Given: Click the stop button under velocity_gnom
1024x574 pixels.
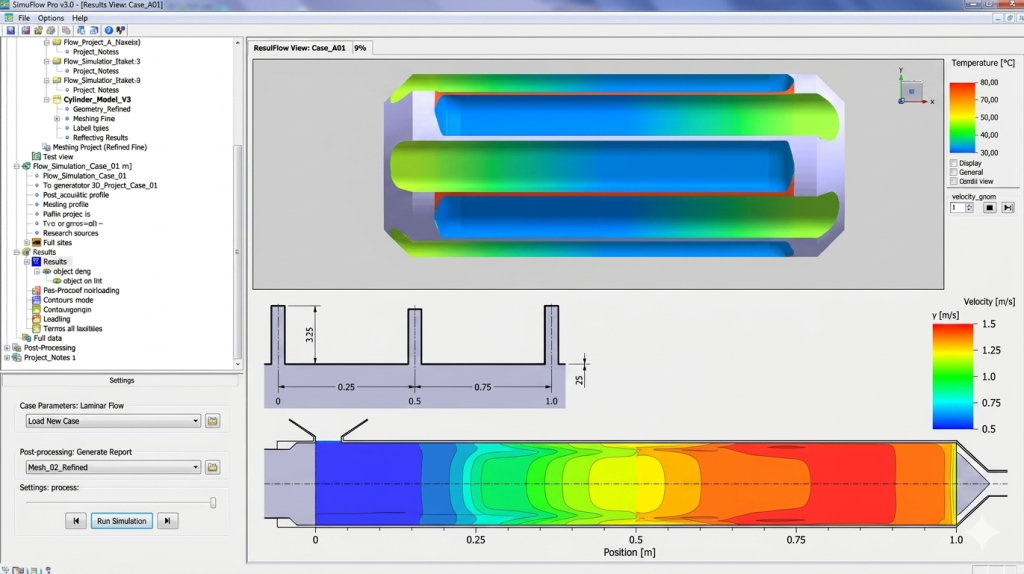Looking at the screenshot, I should pyautogui.click(x=989, y=208).
